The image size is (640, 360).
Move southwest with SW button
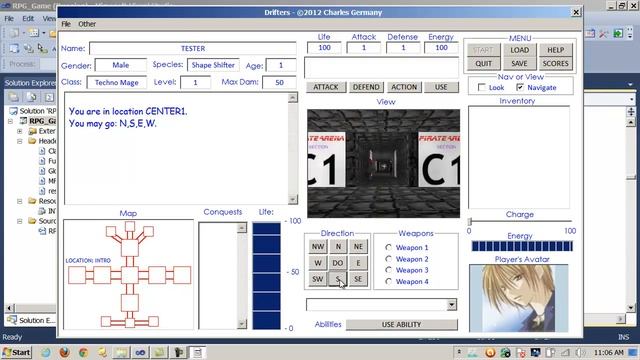318,279
